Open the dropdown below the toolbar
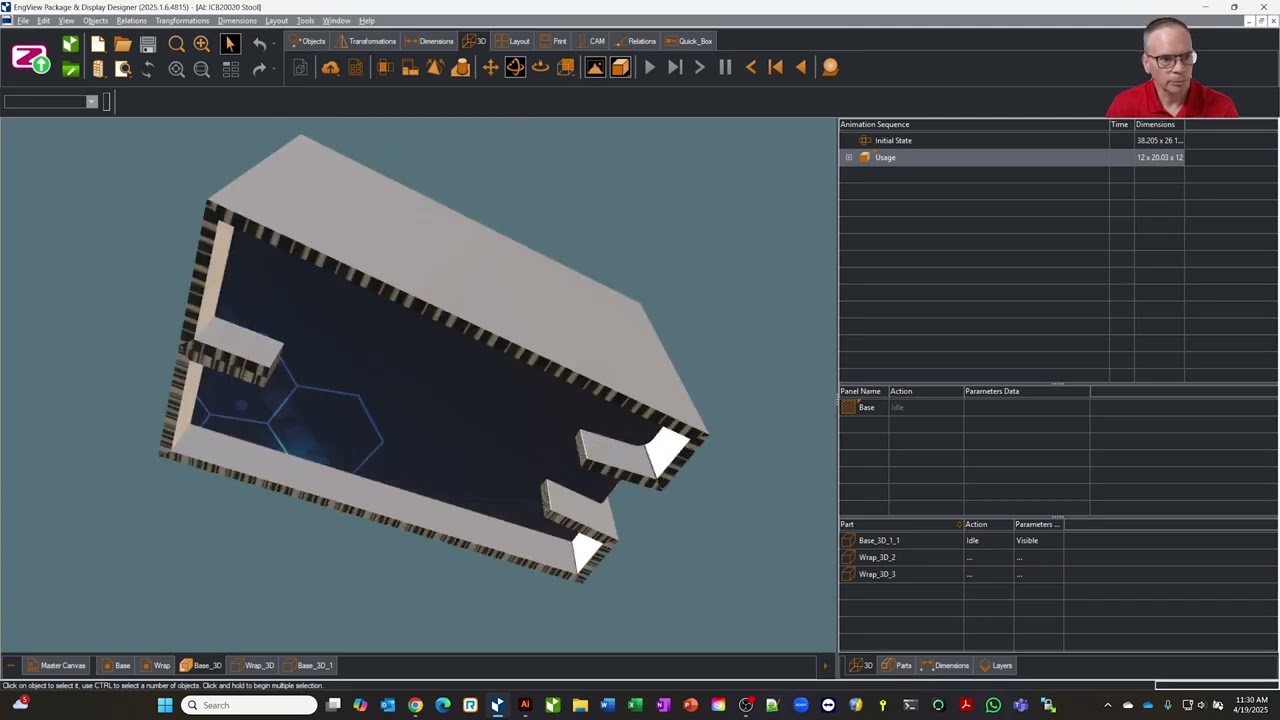The height and width of the screenshot is (720, 1280). 92,102
